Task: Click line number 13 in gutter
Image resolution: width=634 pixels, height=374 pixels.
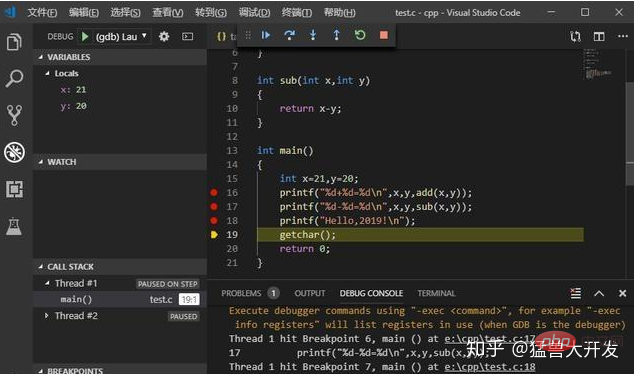Action: [232, 151]
